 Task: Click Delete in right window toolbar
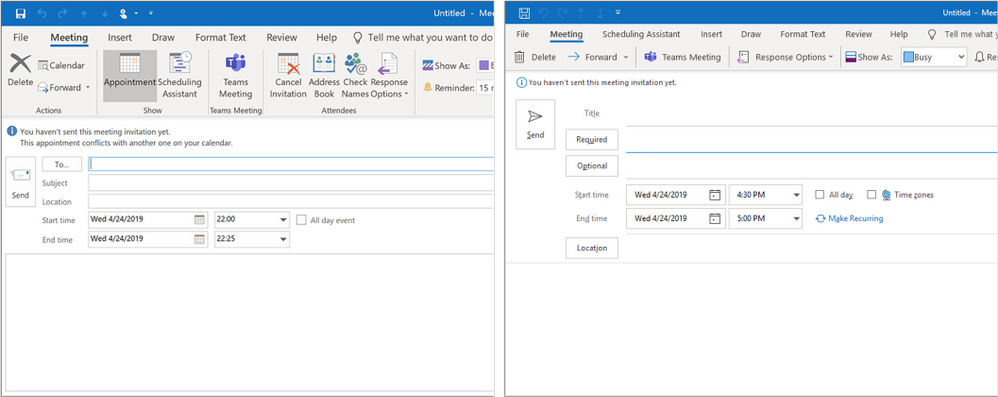535,57
